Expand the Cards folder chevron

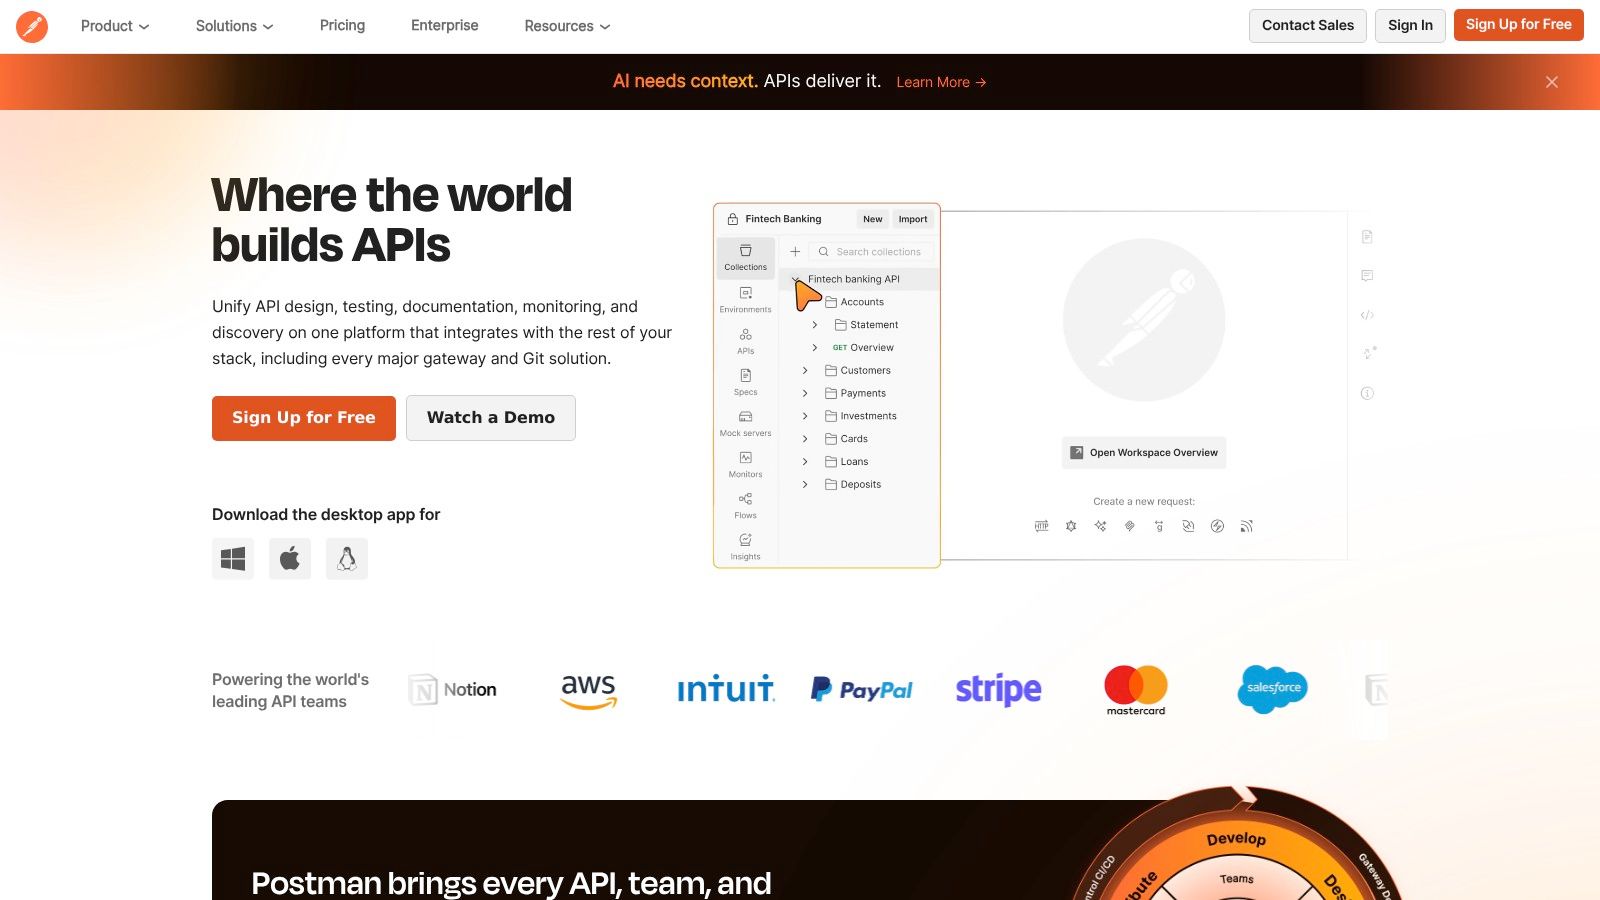pos(805,439)
